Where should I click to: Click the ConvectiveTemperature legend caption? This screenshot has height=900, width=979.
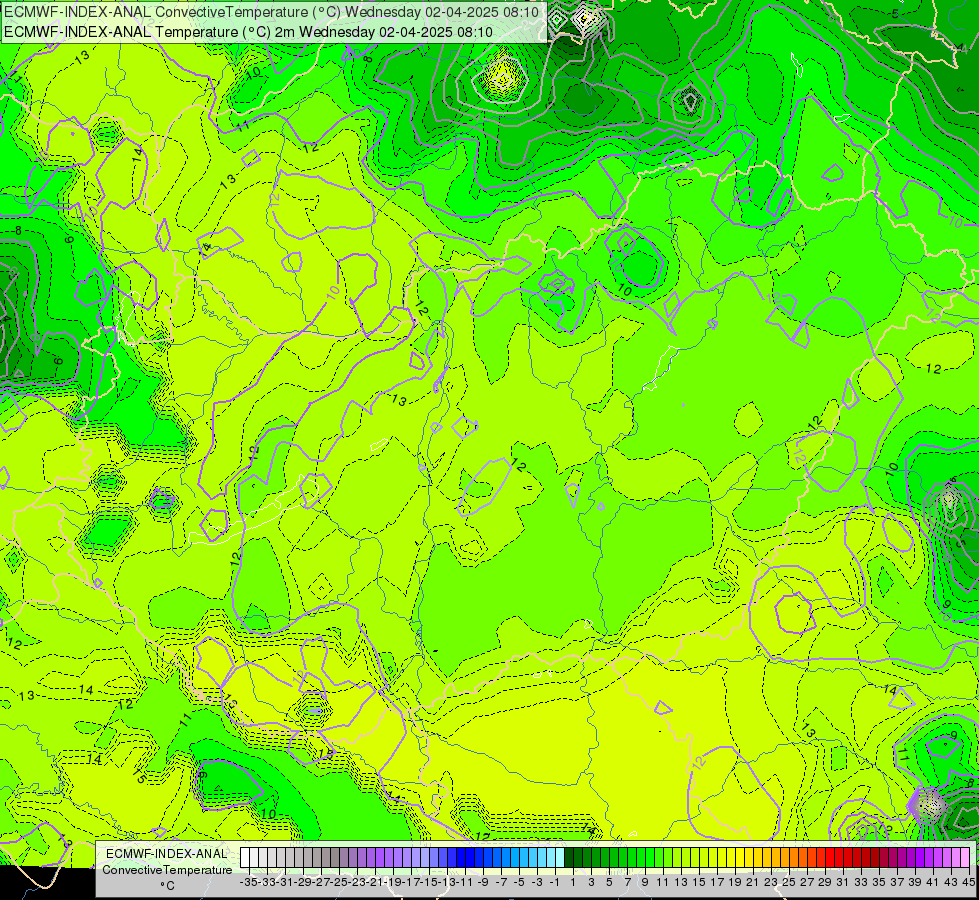pyautogui.click(x=167, y=870)
